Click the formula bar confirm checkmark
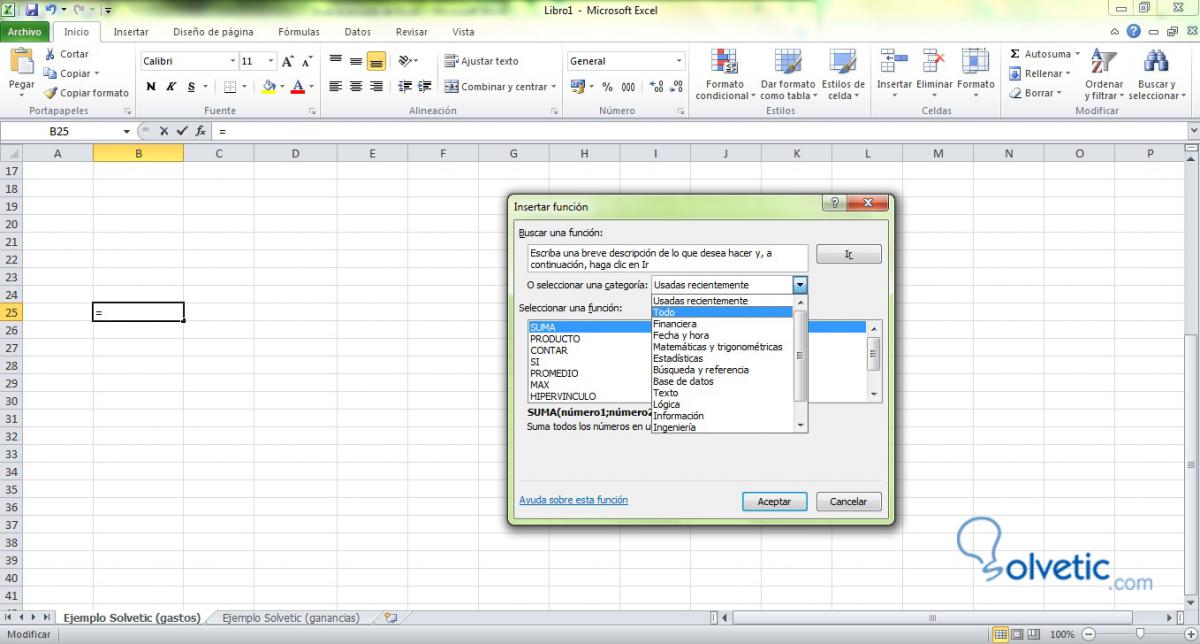The image size is (1200, 644). point(181,131)
